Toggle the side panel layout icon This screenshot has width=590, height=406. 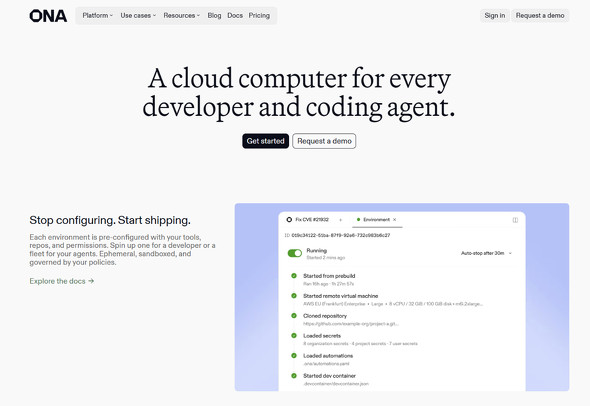[x=515, y=220]
